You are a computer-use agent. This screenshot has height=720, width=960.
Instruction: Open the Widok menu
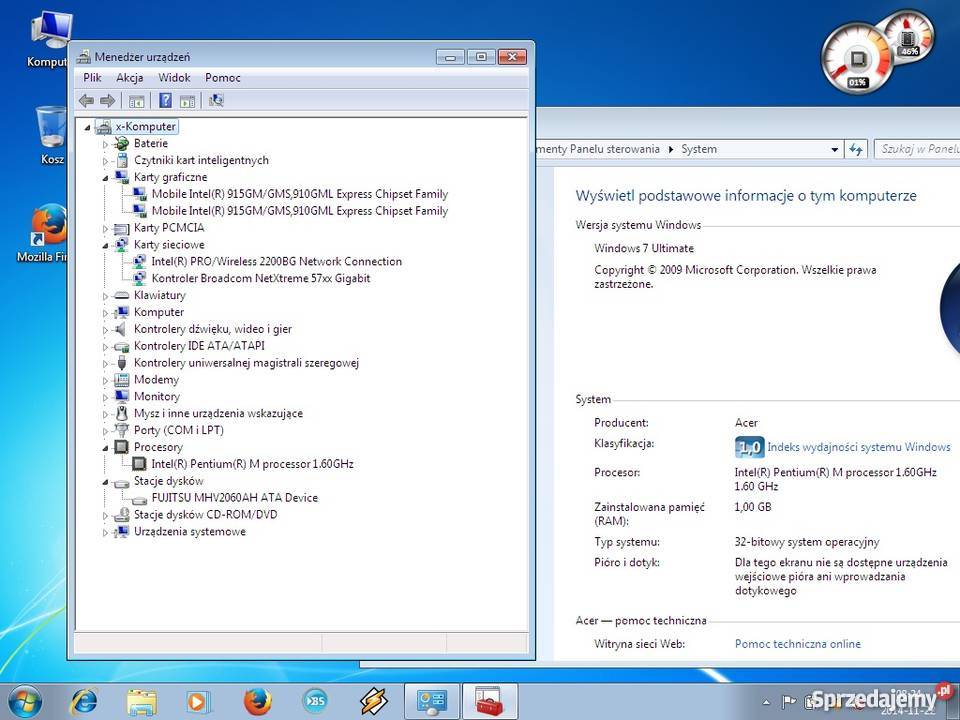click(x=174, y=78)
